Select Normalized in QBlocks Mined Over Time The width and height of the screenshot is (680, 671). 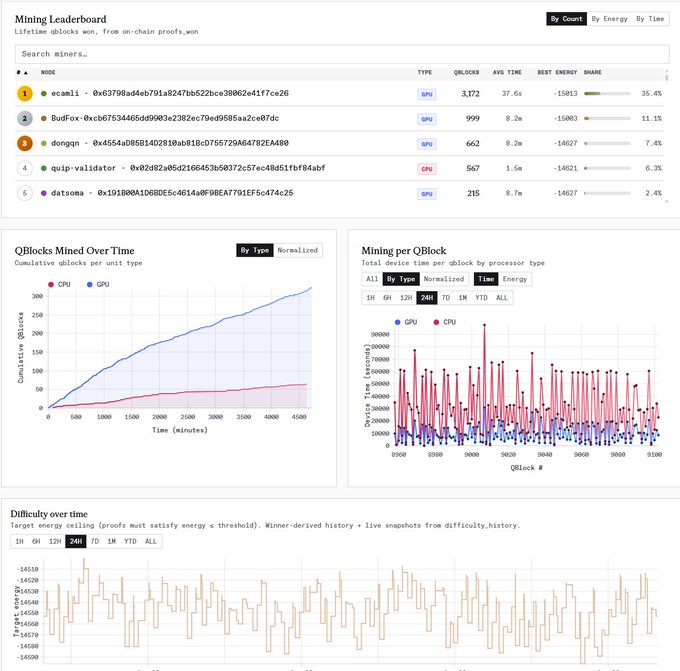point(298,250)
